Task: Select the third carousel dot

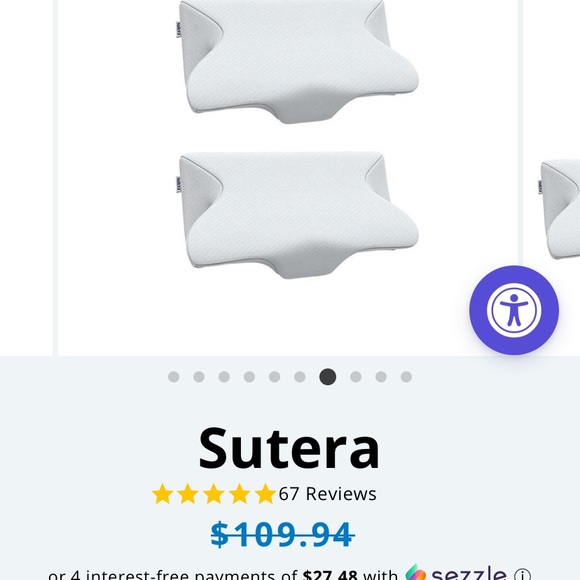Action: pyautogui.click(x=224, y=377)
